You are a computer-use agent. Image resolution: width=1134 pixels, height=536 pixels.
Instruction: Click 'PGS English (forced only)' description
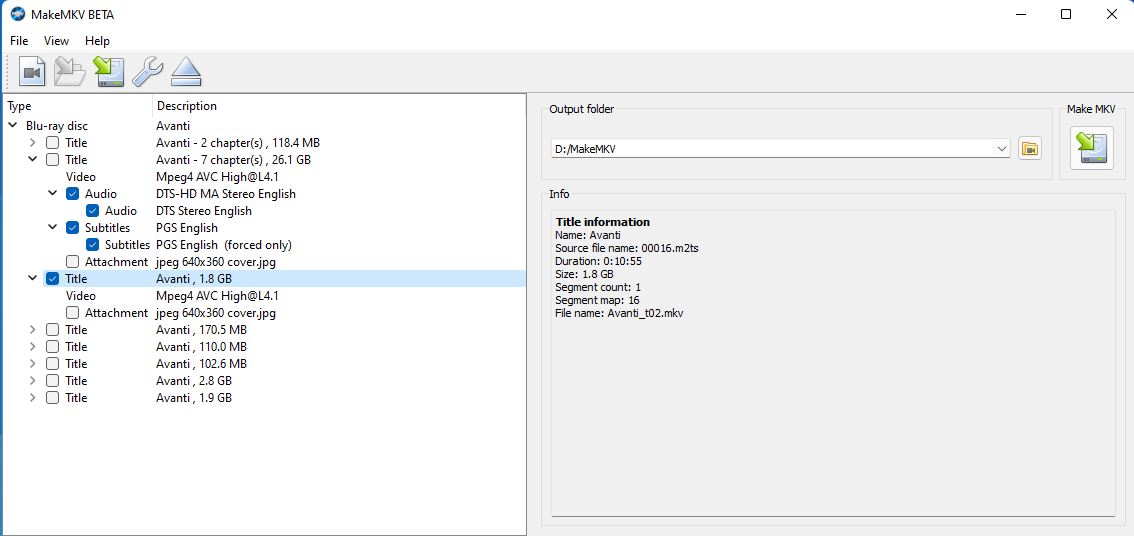pyautogui.click(x=224, y=244)
